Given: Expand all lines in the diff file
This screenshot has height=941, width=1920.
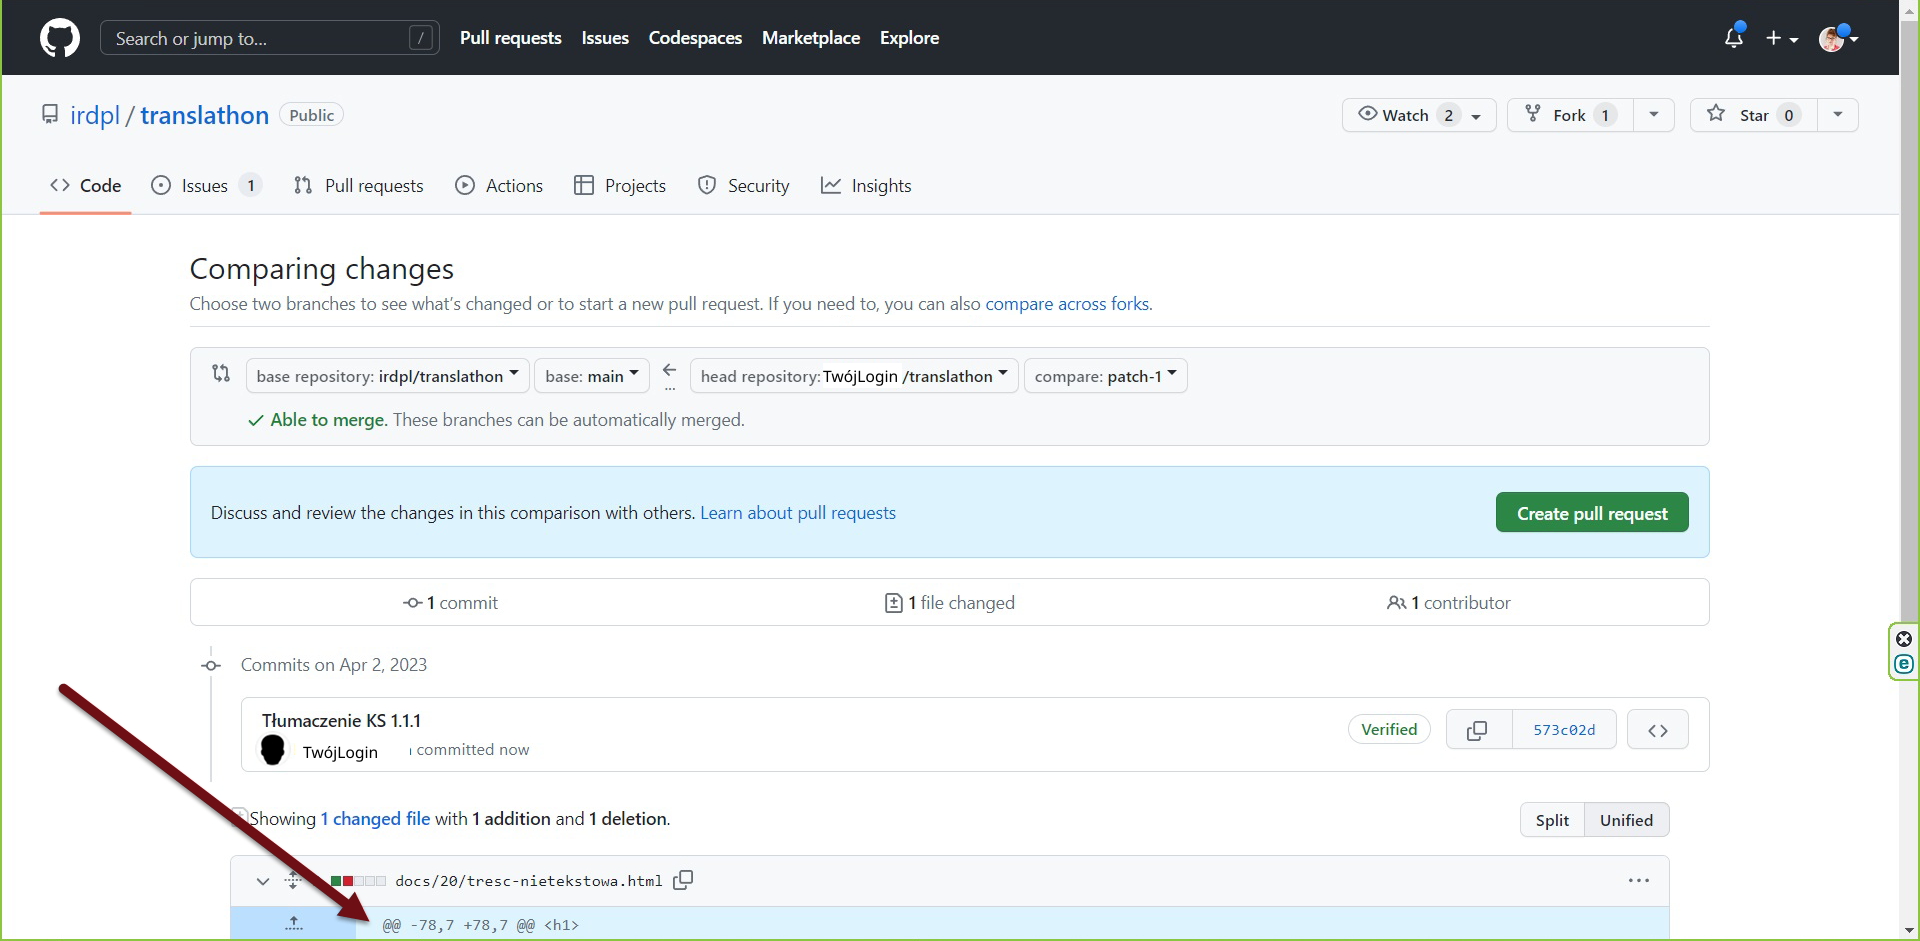Looking at the screenshot, I should click(x=293, y=880).
